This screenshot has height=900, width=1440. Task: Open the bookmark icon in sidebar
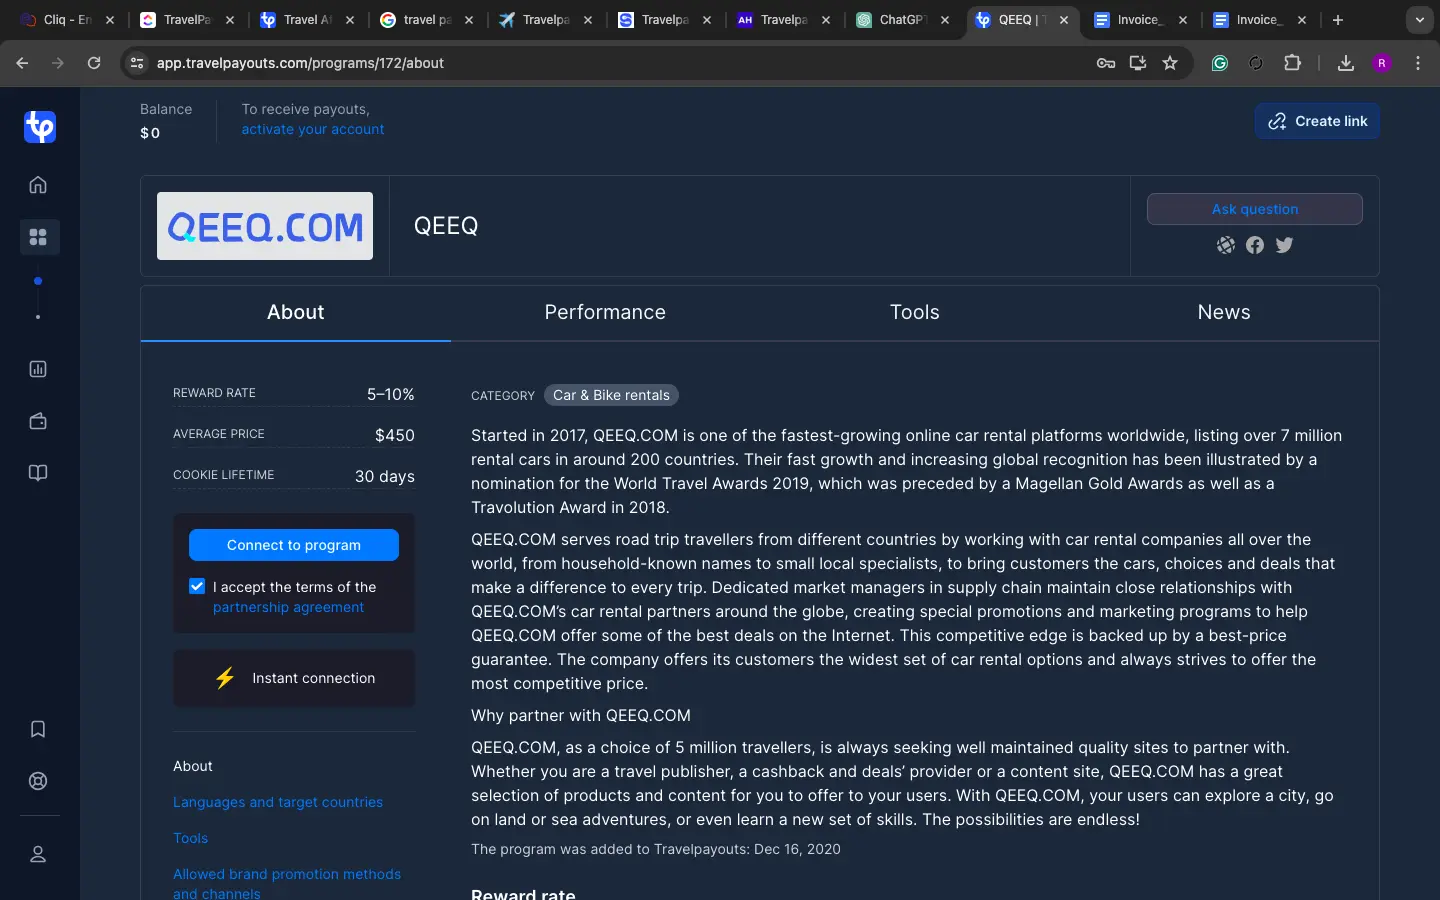[38, 729]
